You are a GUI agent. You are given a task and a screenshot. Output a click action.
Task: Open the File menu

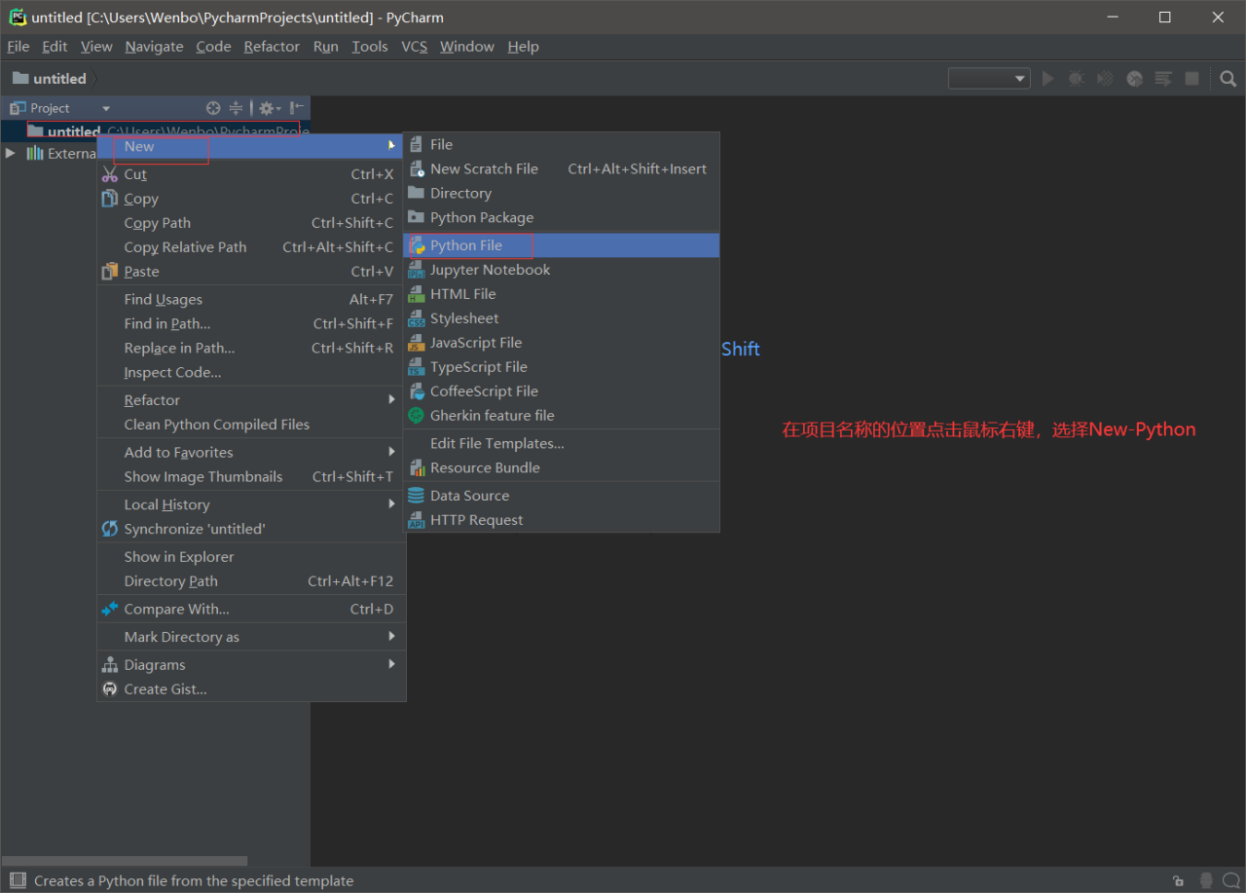(x=18, y=46)
